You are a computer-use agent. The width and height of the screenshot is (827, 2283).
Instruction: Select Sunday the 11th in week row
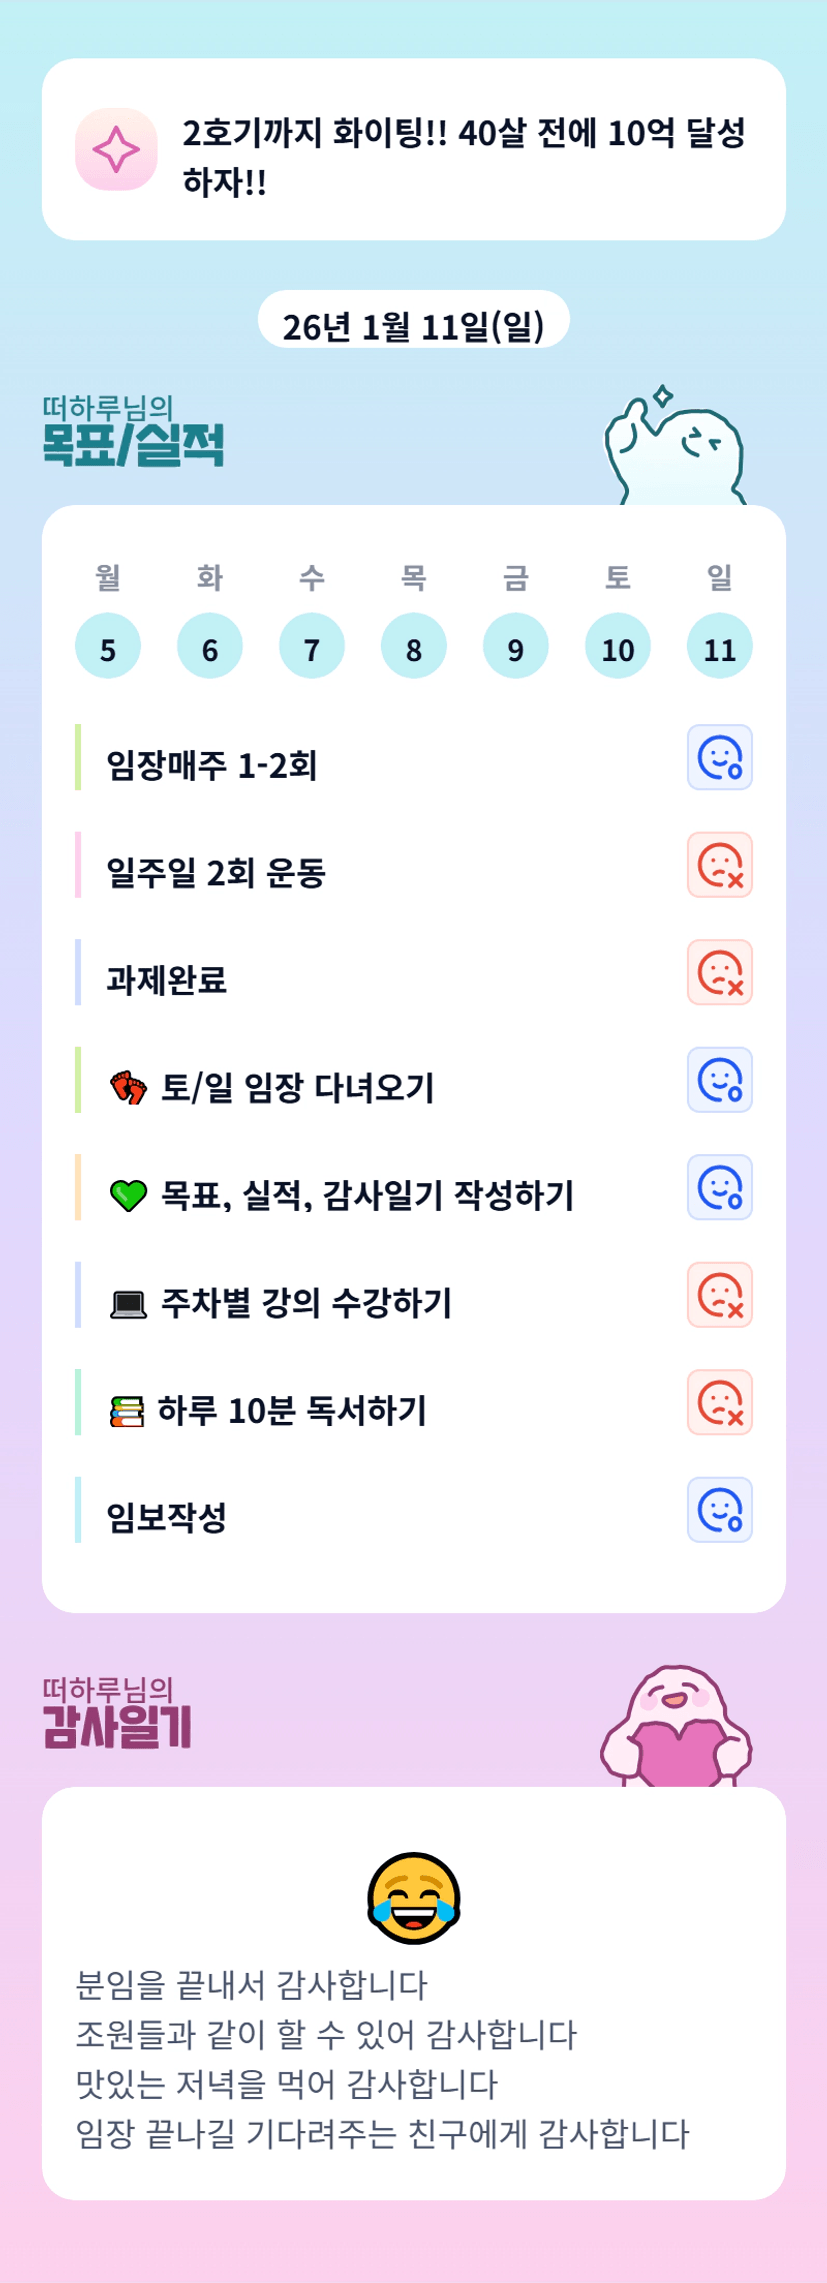(x=719, y=647)
